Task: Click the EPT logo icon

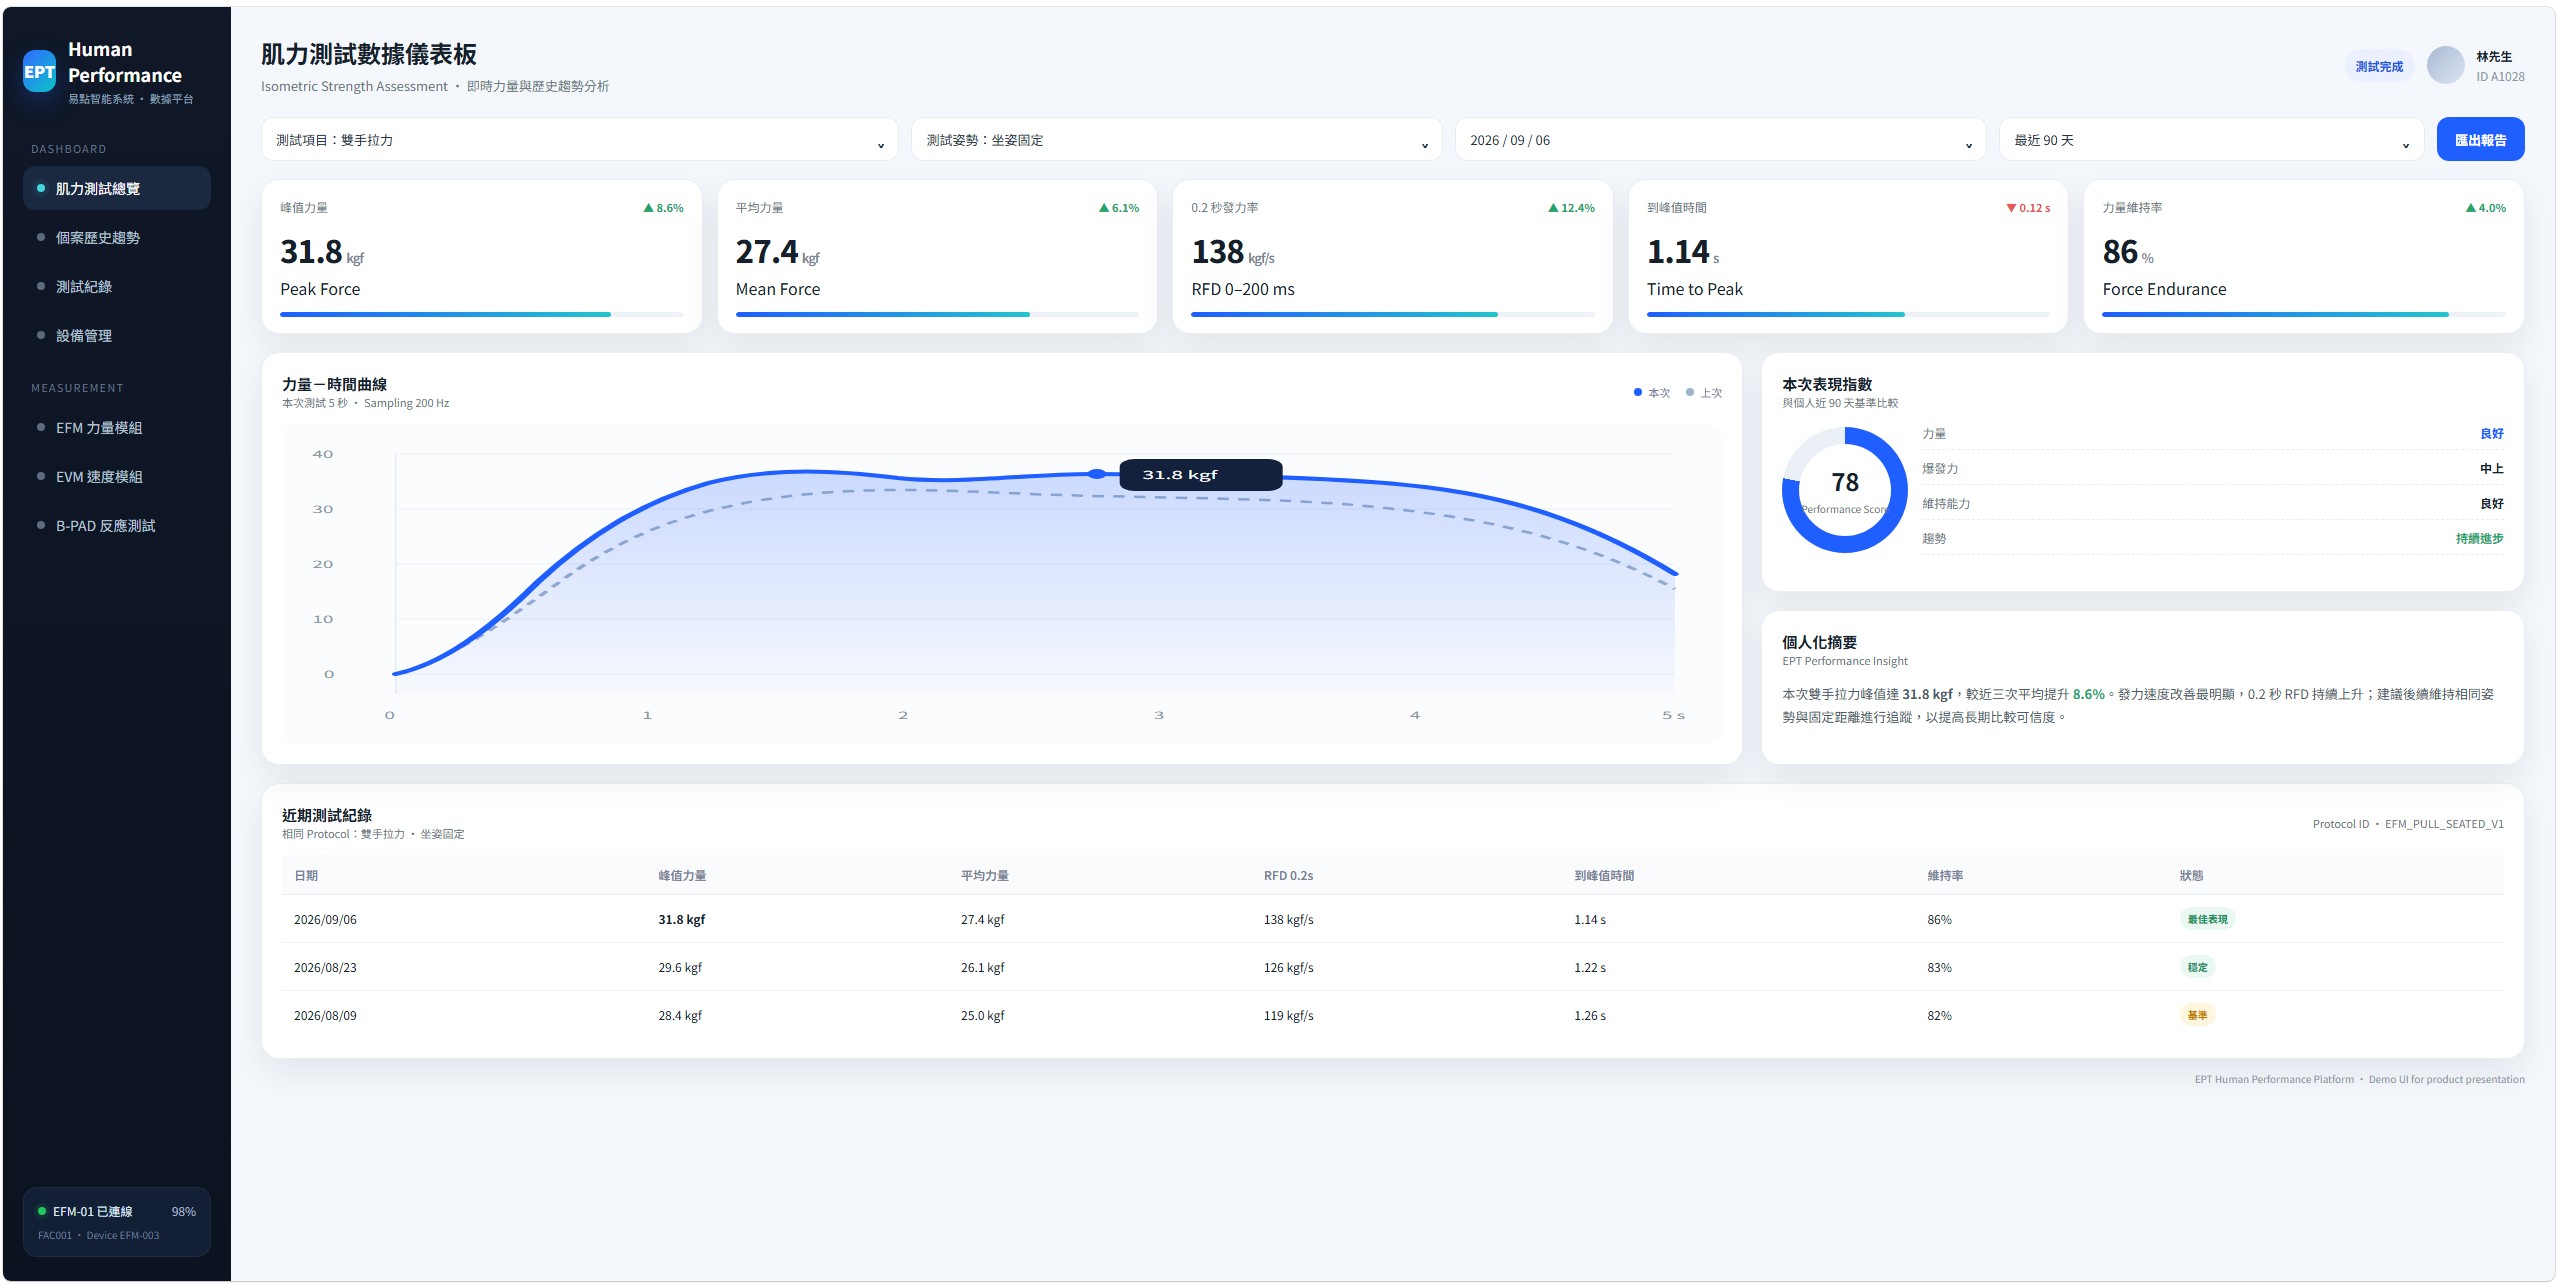Action: 39,72
